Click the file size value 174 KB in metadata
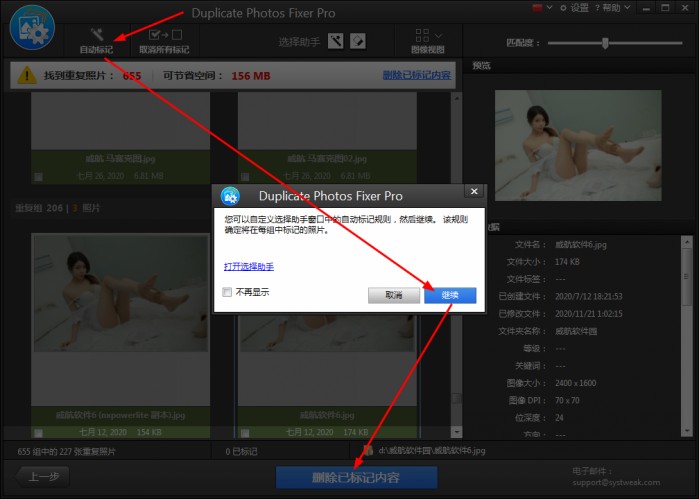The height and width of the screenshot is (499, 699). (x=567, y=262)
